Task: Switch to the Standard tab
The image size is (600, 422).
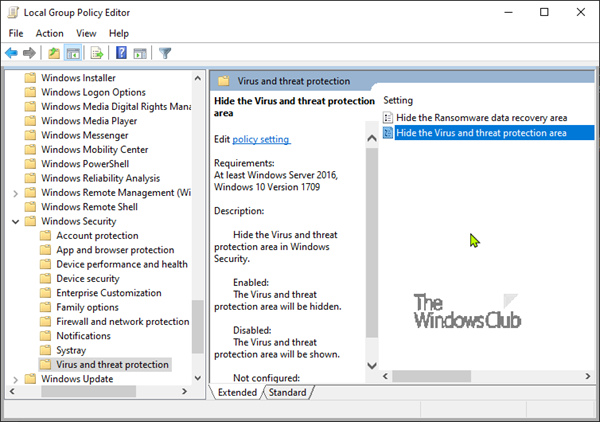Action: click(287, 392)
